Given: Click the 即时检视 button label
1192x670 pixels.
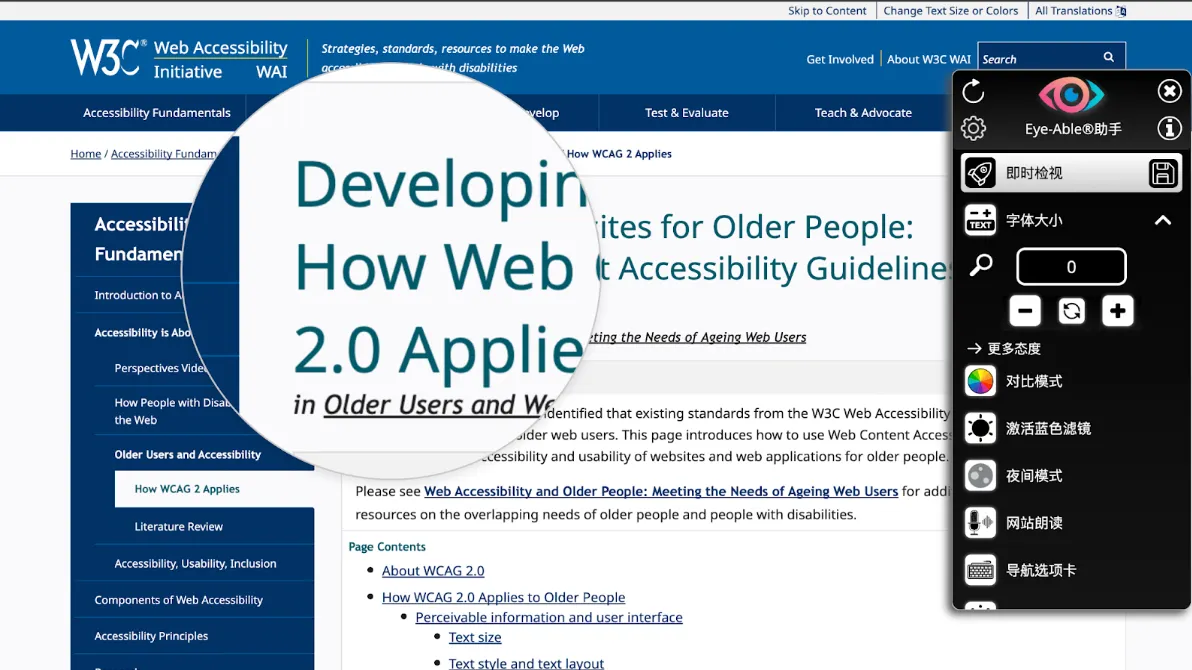Looking at the screenshot, I should pyautogui.click(x=1034, y=173).
